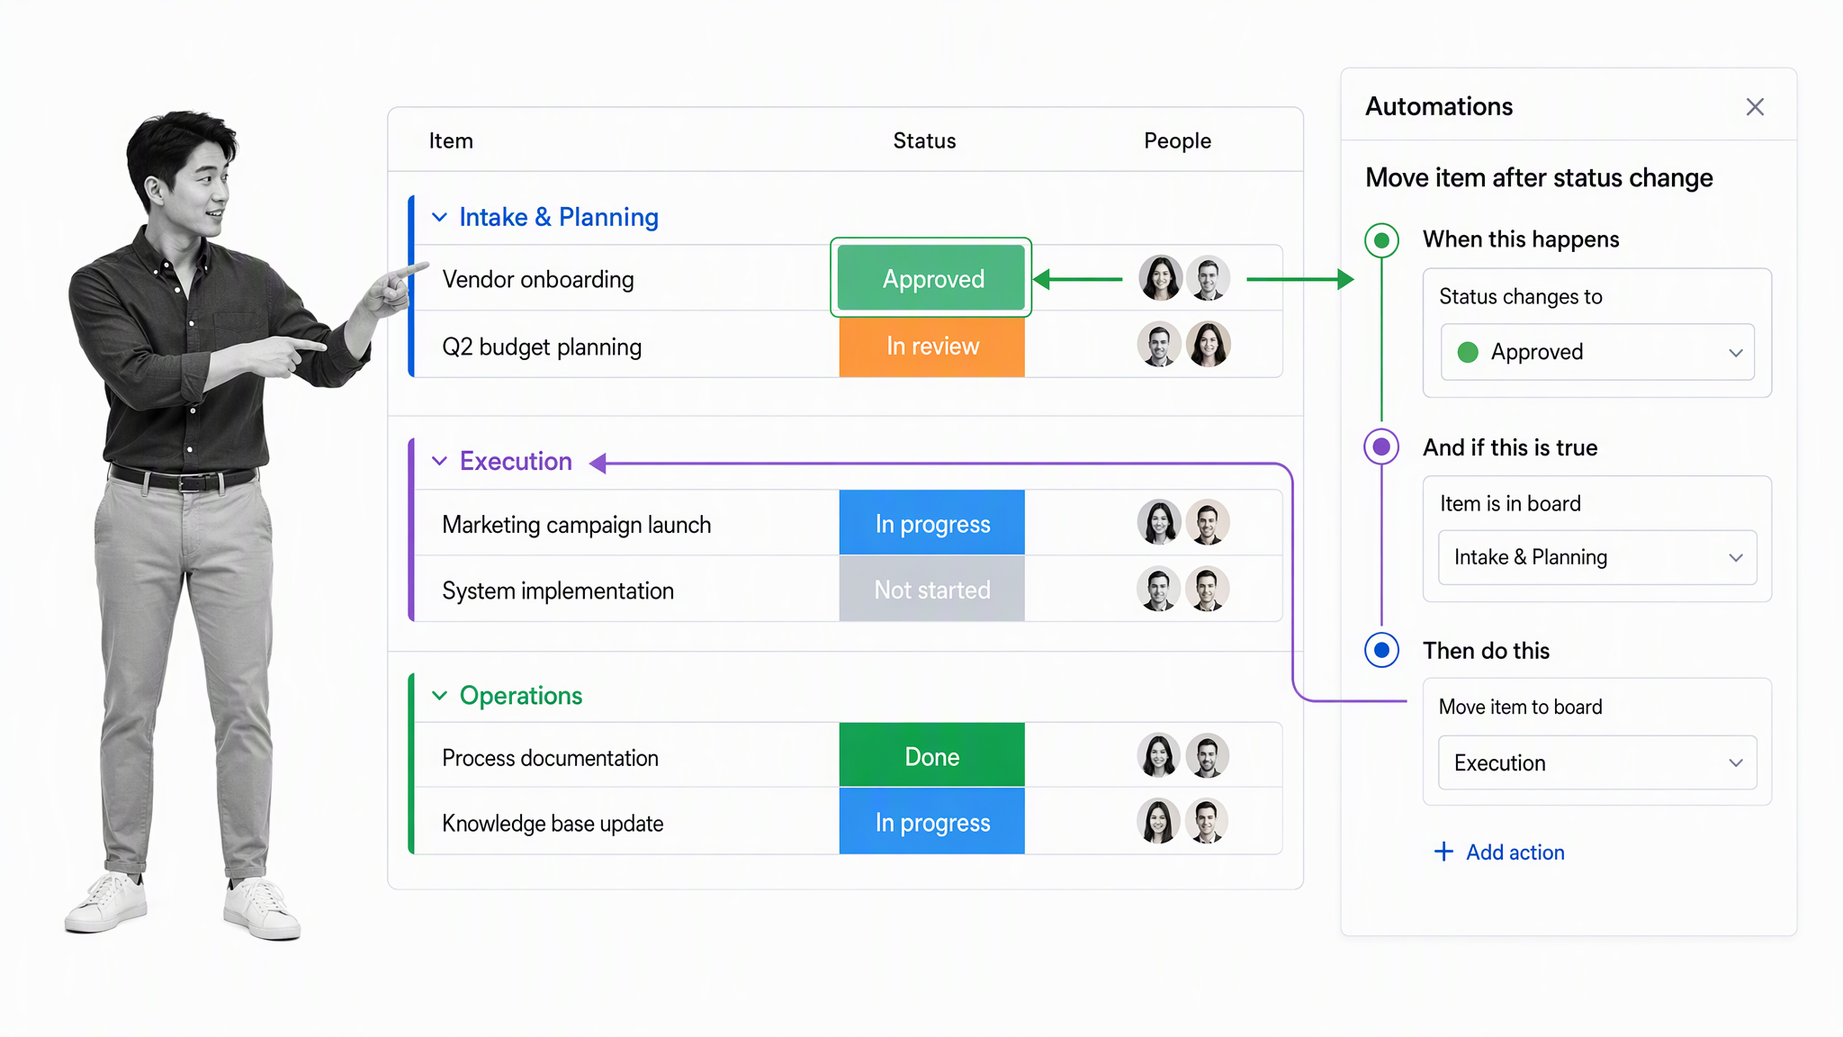Screen dimensions: 1843x1037
Task: Open the System implementation item
Action: 558,591
